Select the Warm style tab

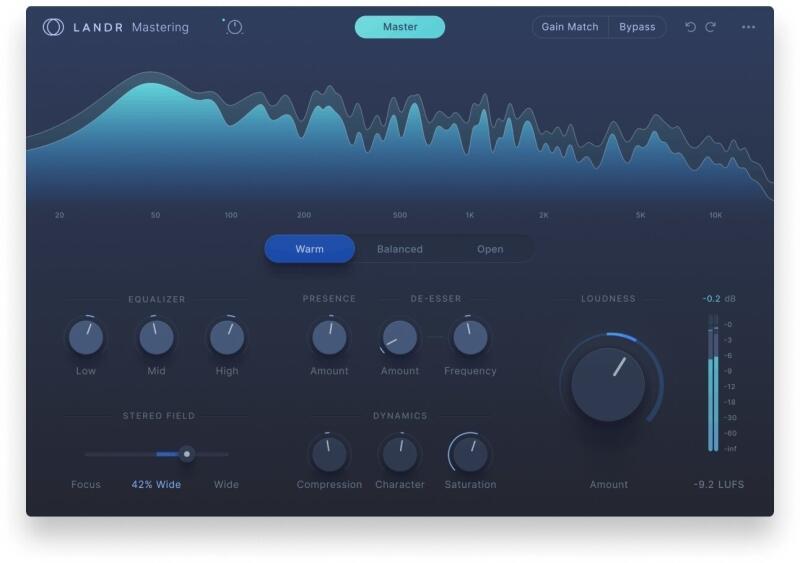pyautogui.click(x=309, y=249)
